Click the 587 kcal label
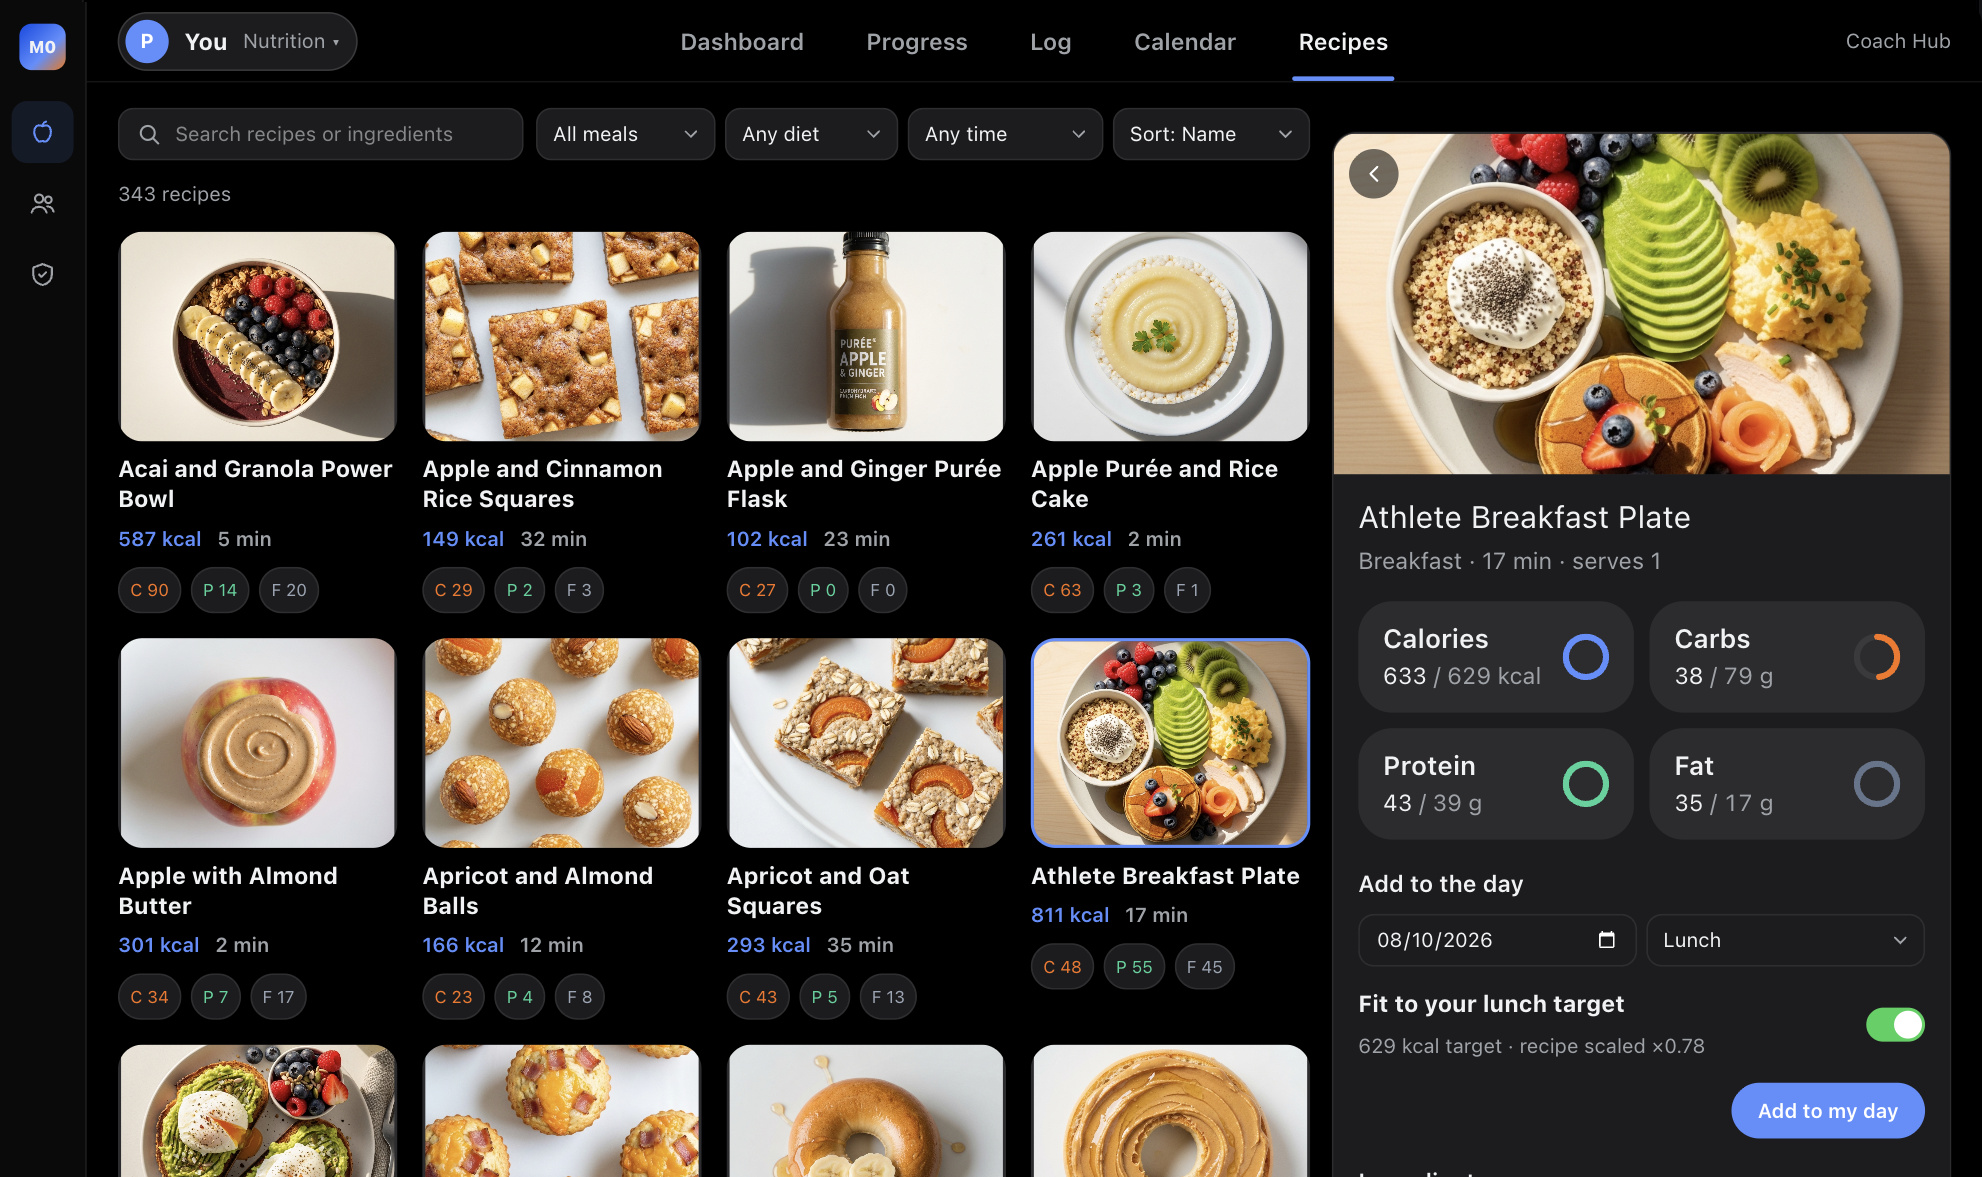 [x=160, y=539]
